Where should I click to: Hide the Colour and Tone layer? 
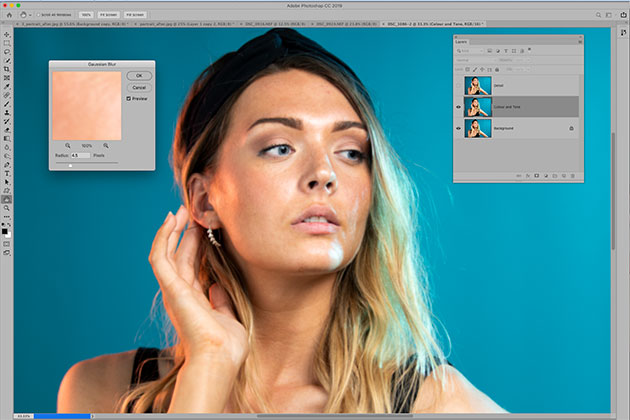coord(458,107)
